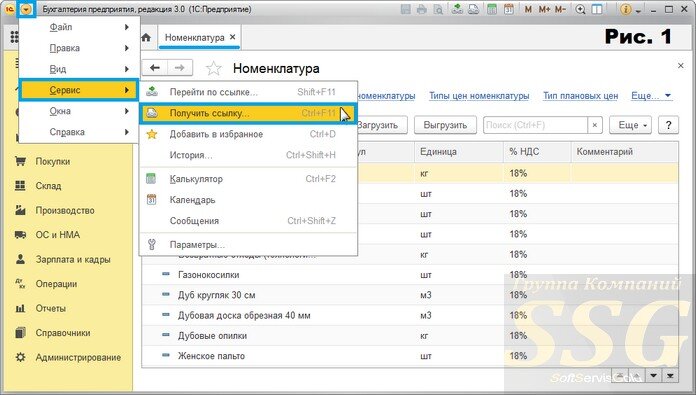
Task: Click the print preview icon in title bar
Action: pyautogui.click(x=438, y=9)
